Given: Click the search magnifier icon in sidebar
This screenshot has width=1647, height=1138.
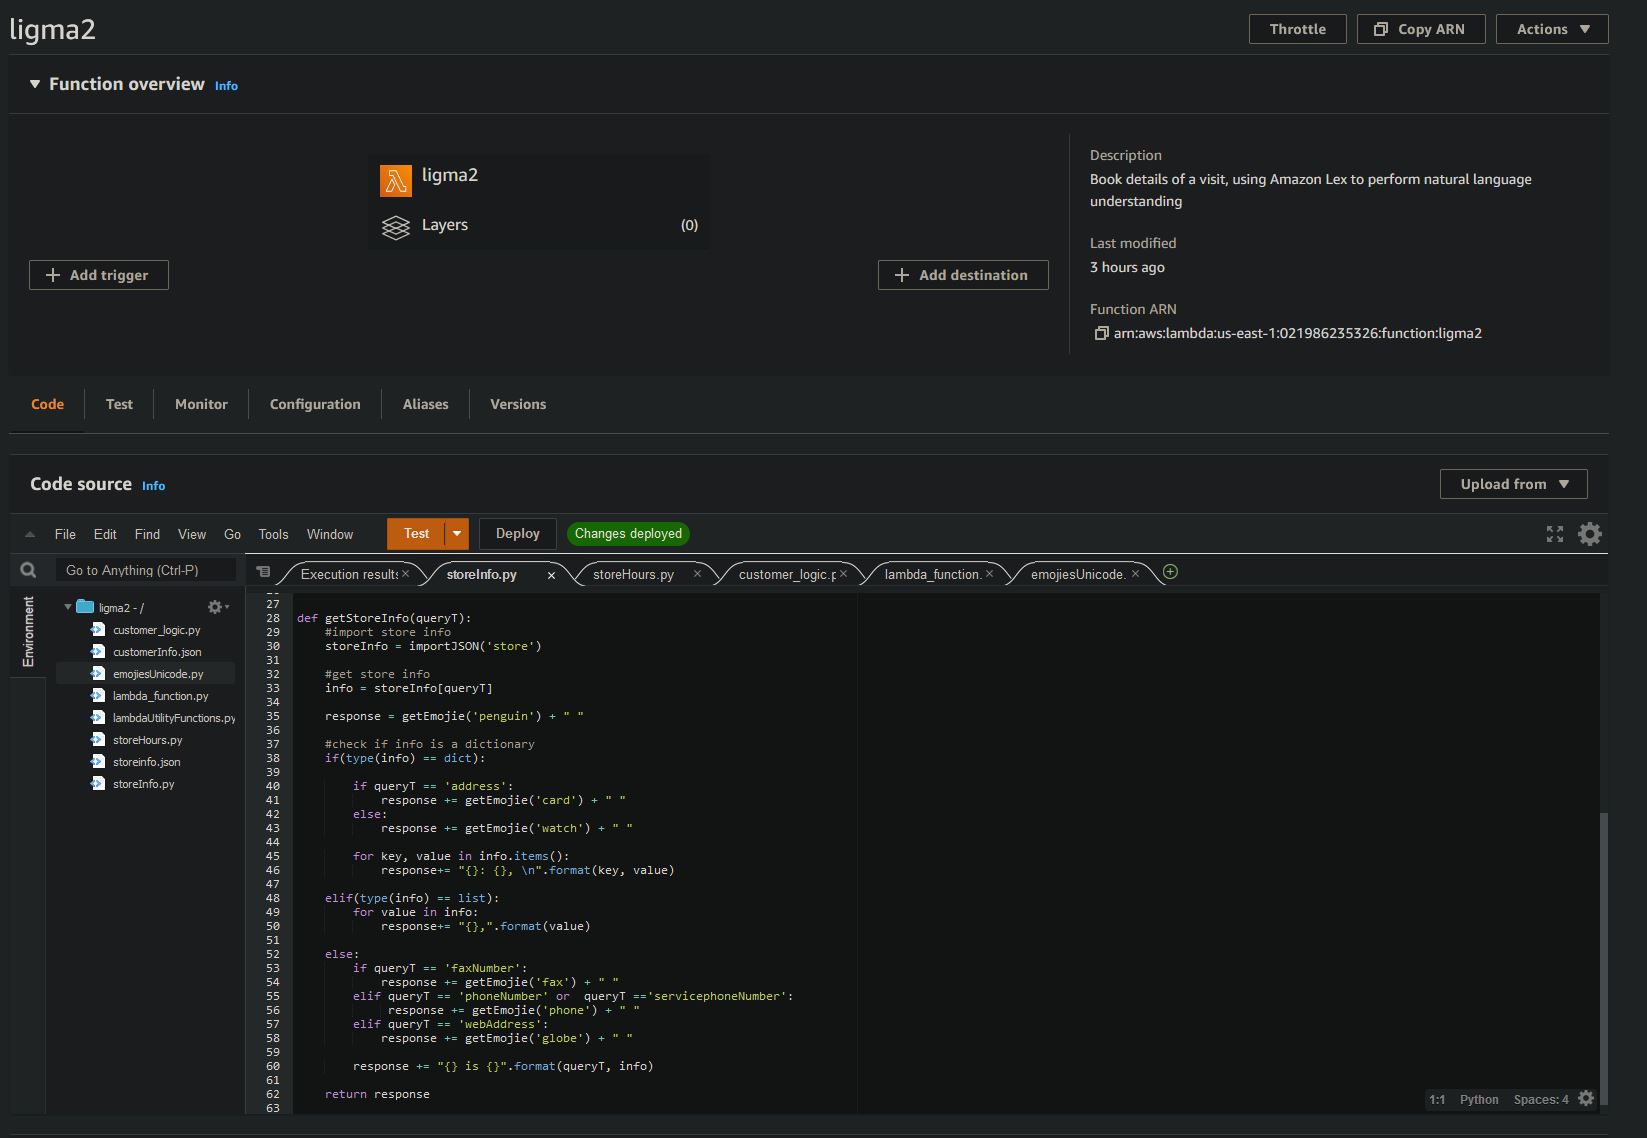Looking at the screenshot, I should (28, 570).
